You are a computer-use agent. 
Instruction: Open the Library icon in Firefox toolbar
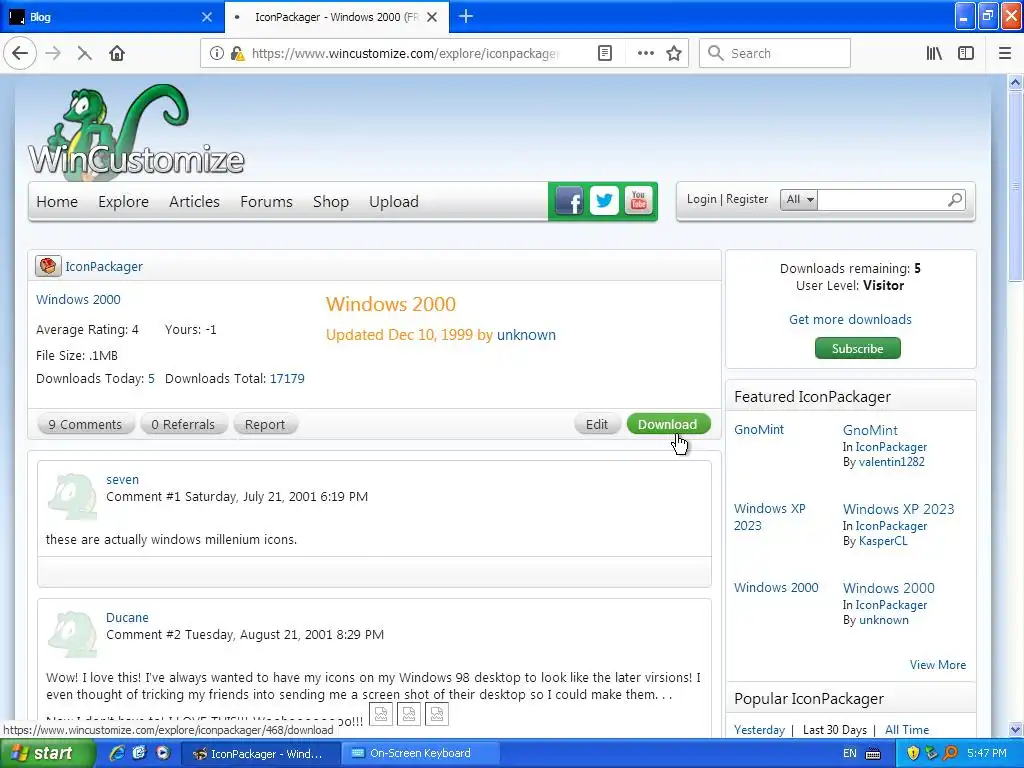pyautogui.click(x=934, y=53)
